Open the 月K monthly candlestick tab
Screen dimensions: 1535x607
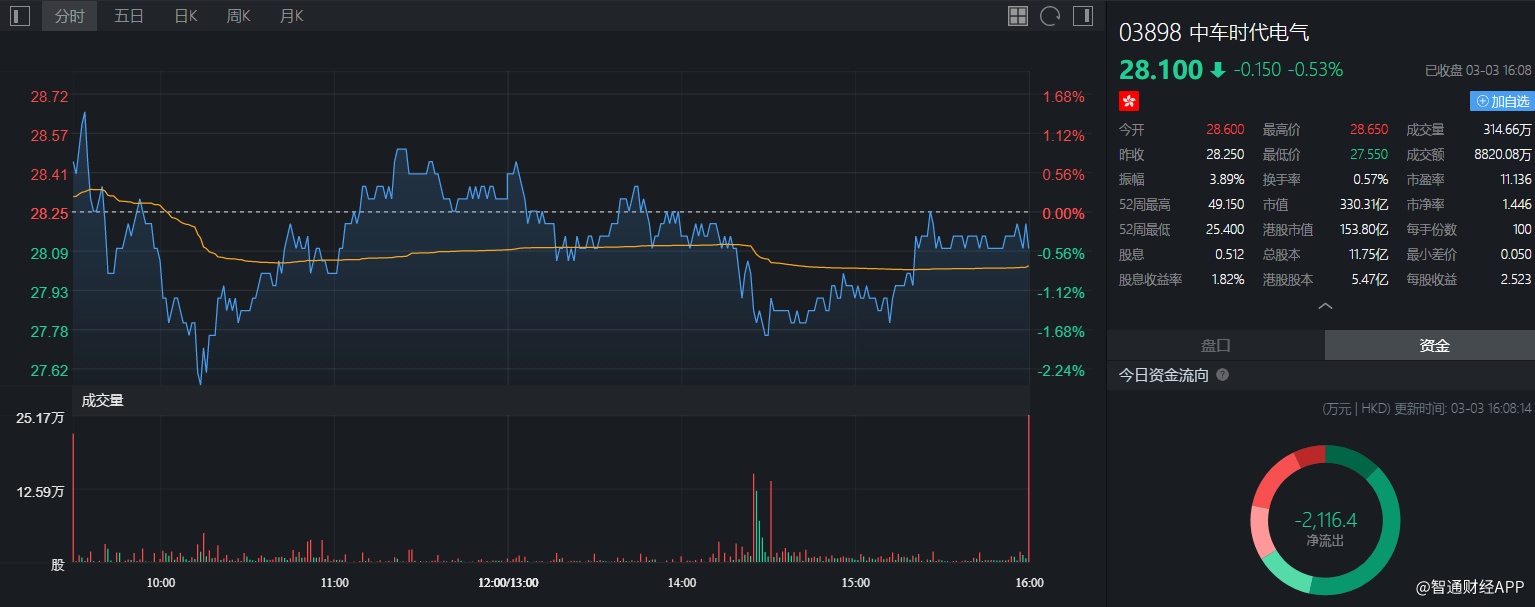tap(292, 16)
